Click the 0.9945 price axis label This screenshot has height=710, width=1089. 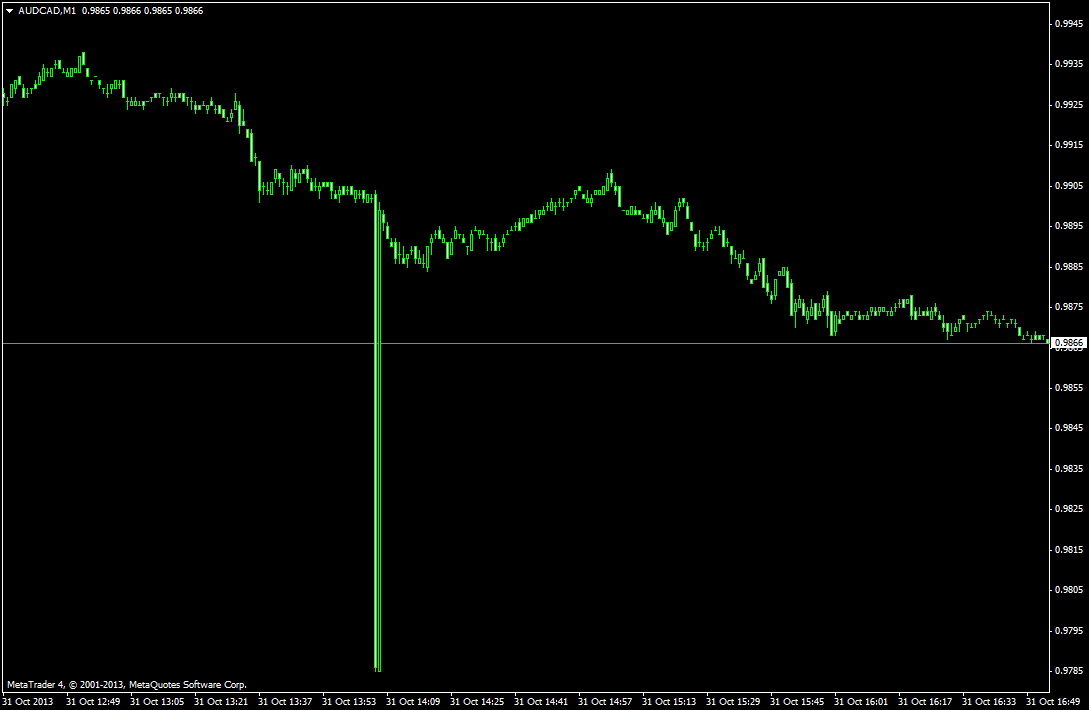click(x=1069, y=24)
